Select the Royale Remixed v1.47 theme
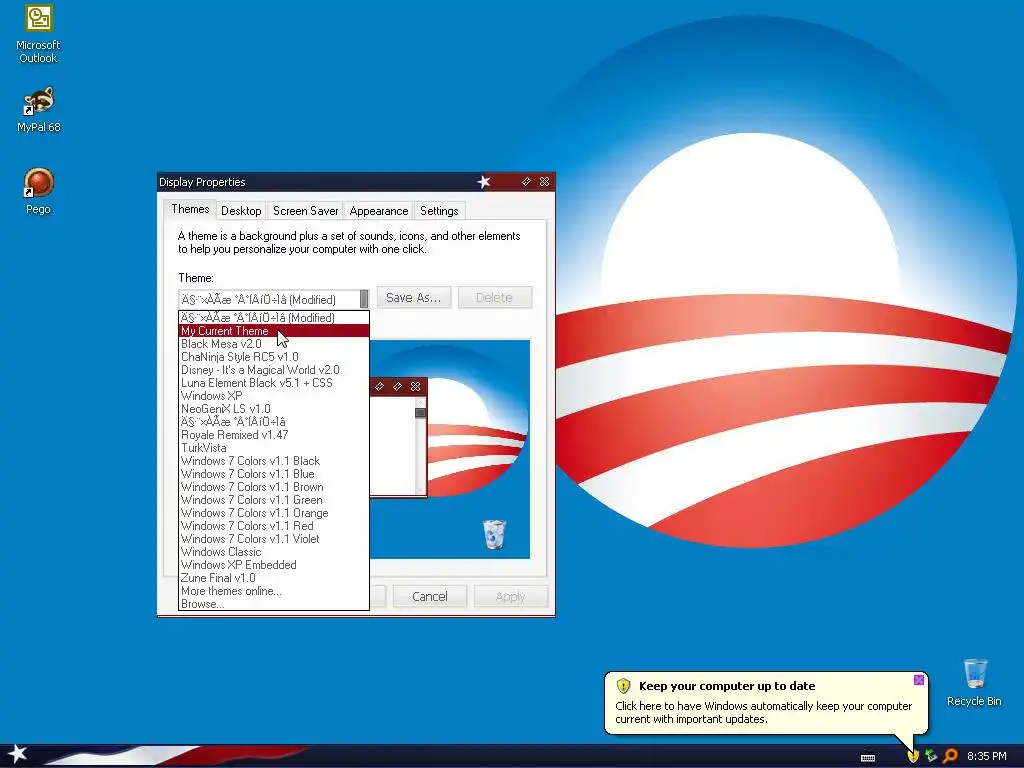Image resolution: width=1024 pixels, height=768 pixels. coord(274,435)
